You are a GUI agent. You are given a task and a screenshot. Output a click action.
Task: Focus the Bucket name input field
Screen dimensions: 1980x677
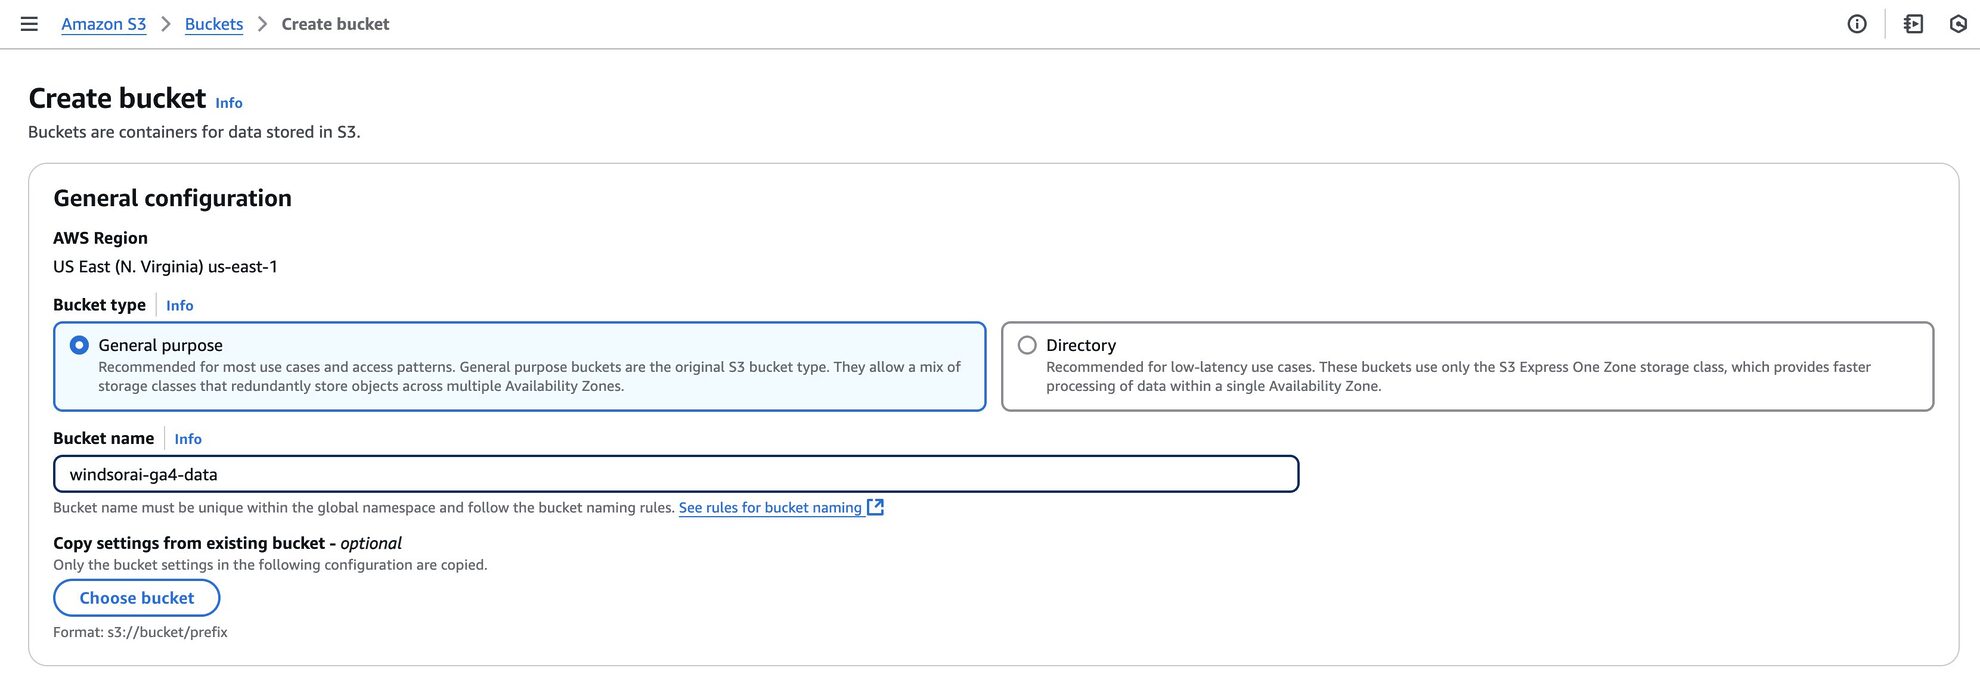(x=676, y=474)
